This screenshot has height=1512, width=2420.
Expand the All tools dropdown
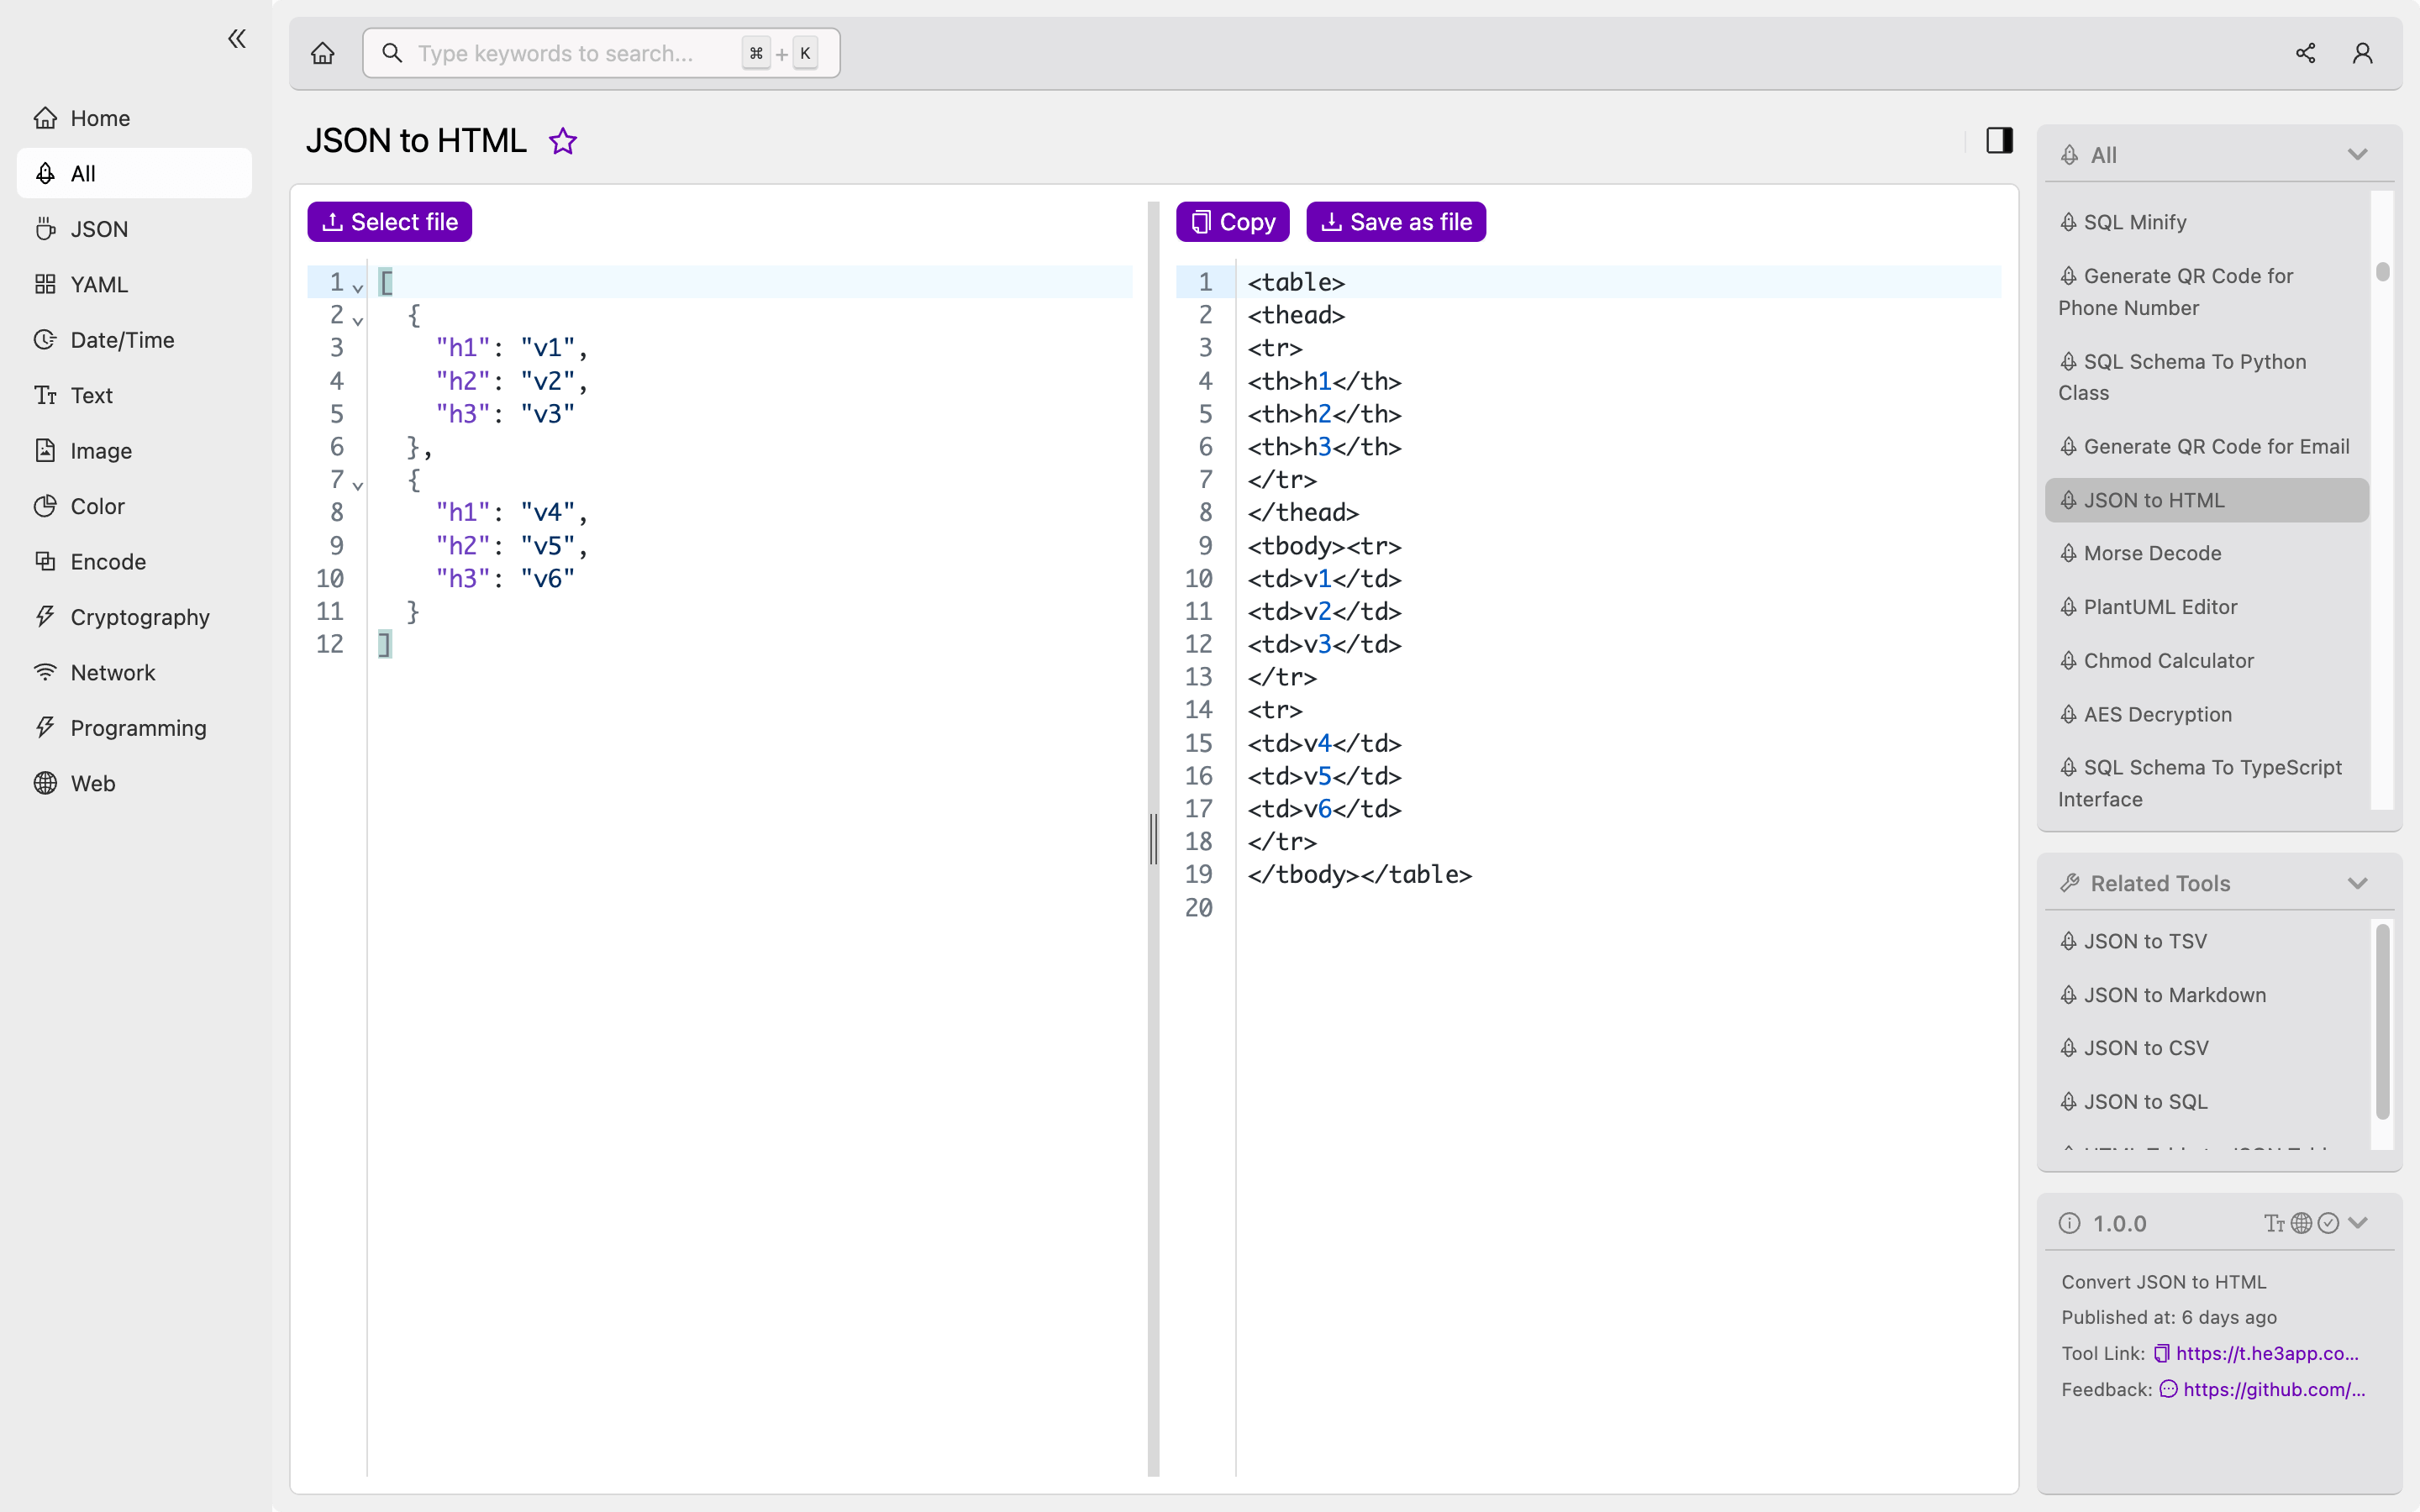click(x=2357, y=154)
